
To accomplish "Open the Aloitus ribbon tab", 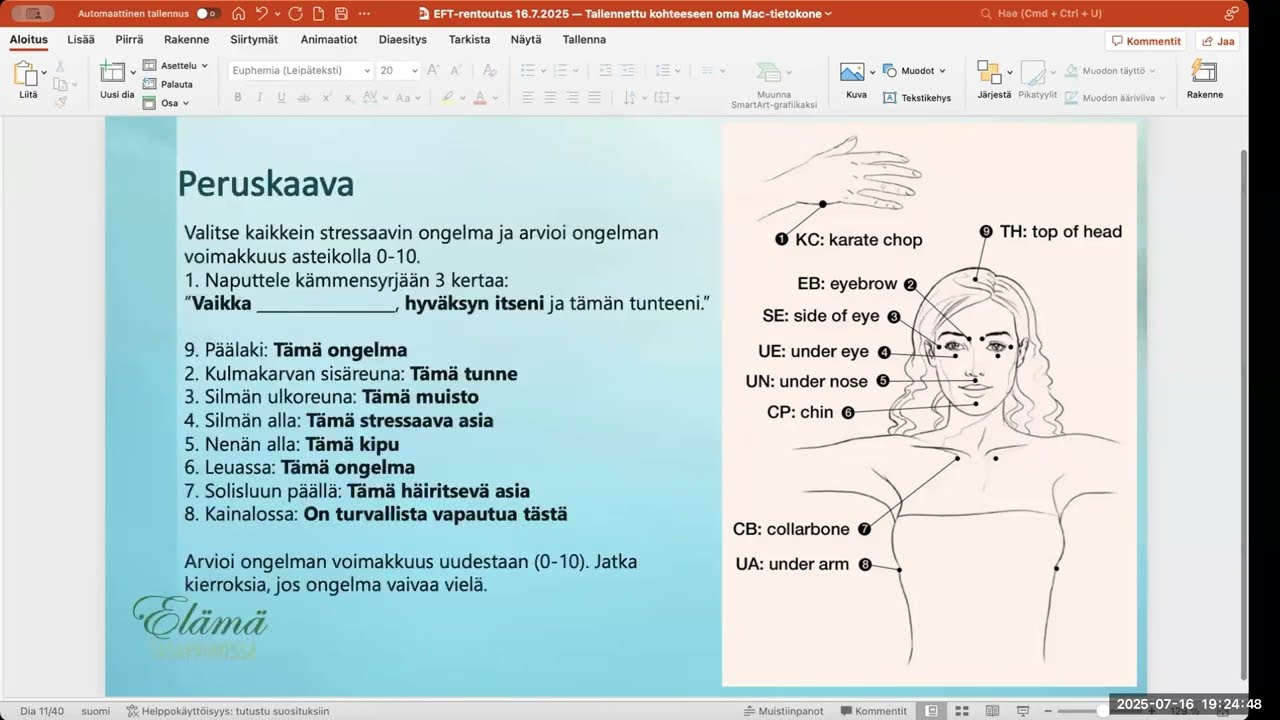I will click(29, 40).
